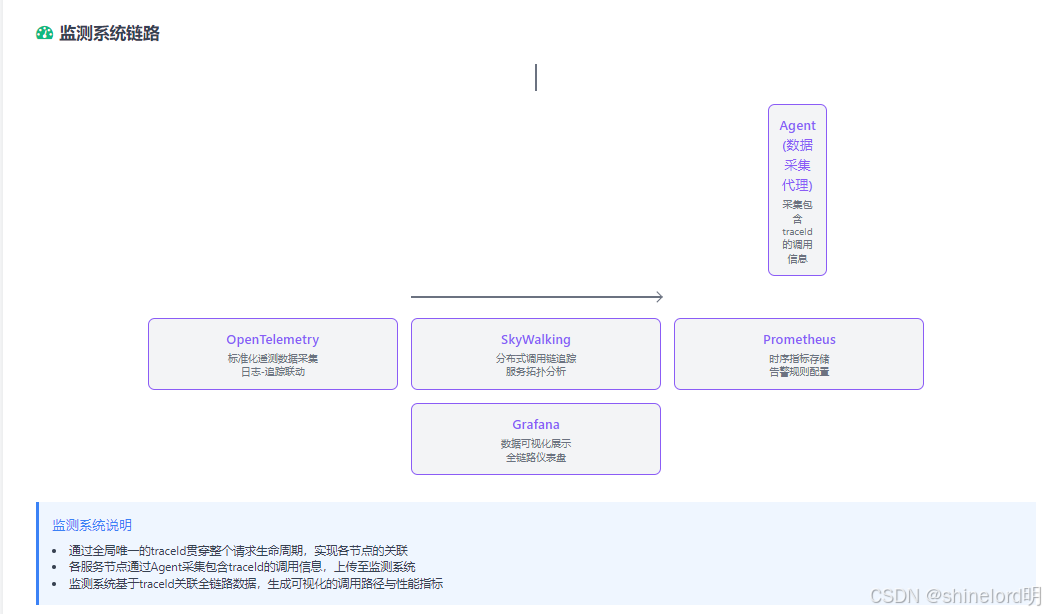Click the bullet starting 监测系统基于traceId
Screen dimensions: 1046x614
click(255, 583)
